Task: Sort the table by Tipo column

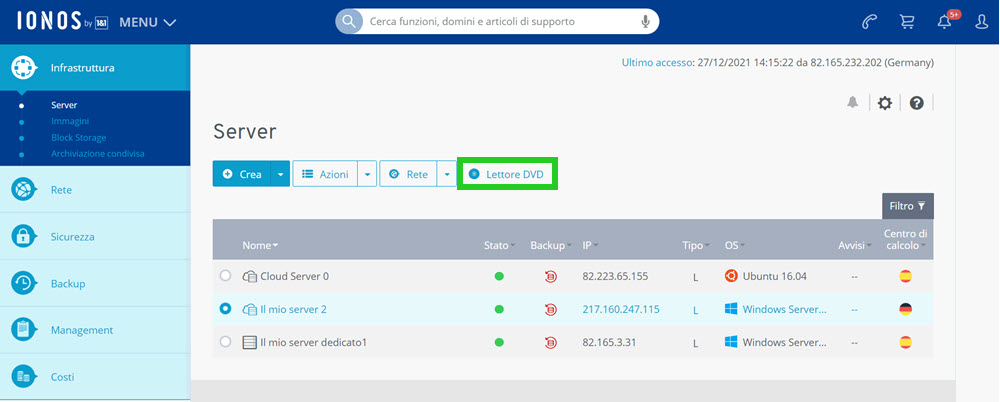Action: click(x=696, y=245)
